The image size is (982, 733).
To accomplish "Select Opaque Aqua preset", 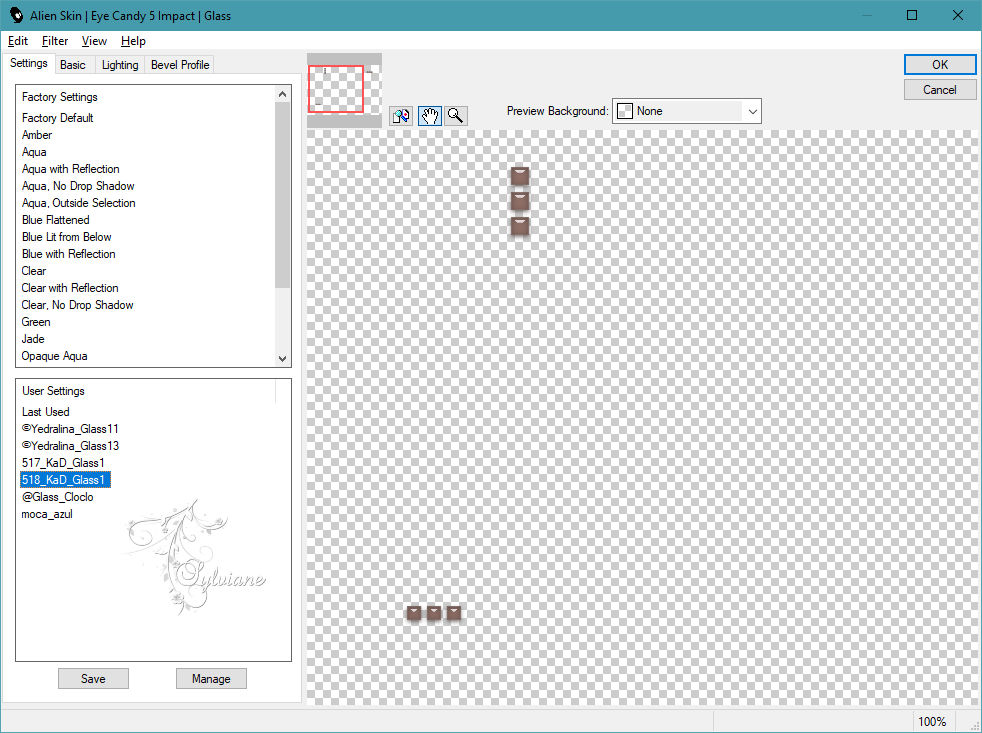I will coord(54,356).
